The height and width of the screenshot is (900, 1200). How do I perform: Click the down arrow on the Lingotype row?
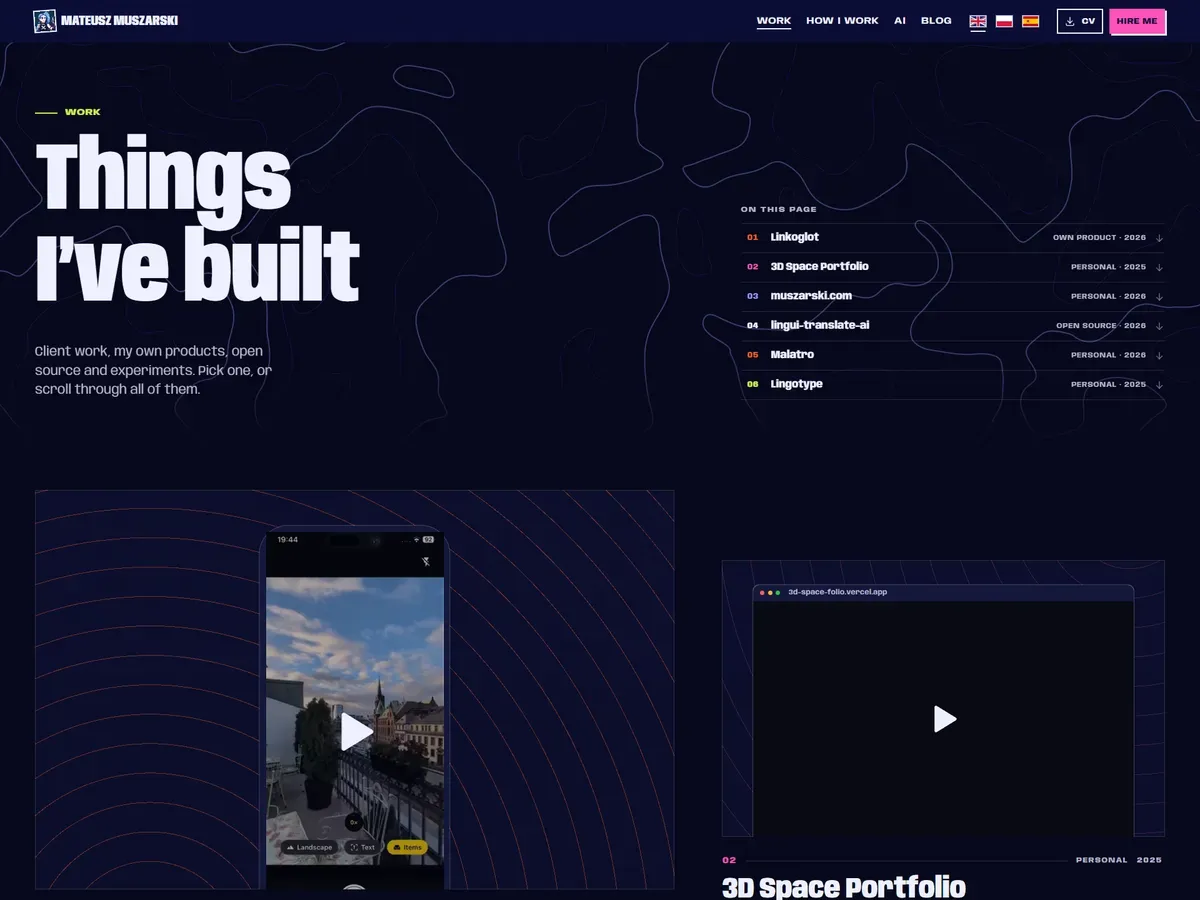(x=1159, y=384)
